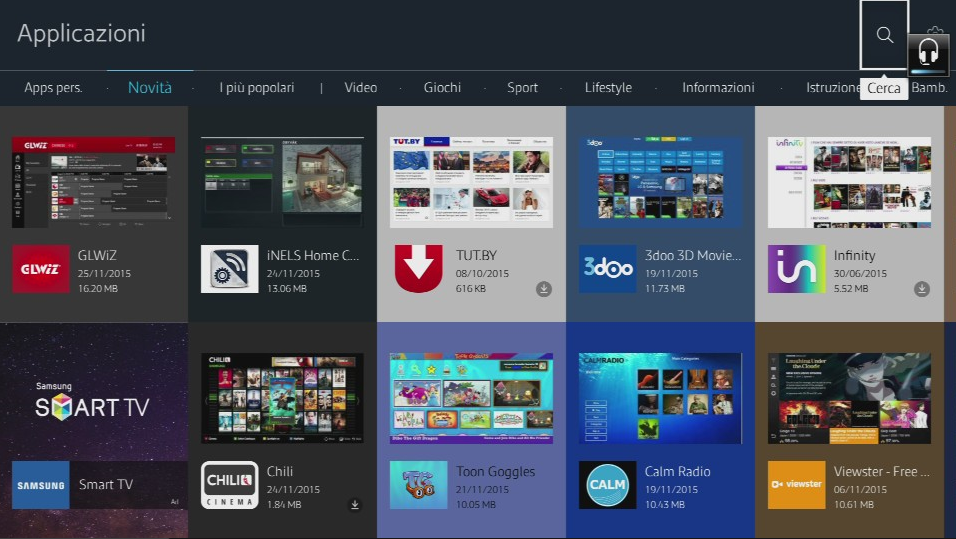Screen dimensions: 956x539
Task: Click the 10.43 MB size of Calm Radio
Action: pyautogui.click(x=665, y=504)
